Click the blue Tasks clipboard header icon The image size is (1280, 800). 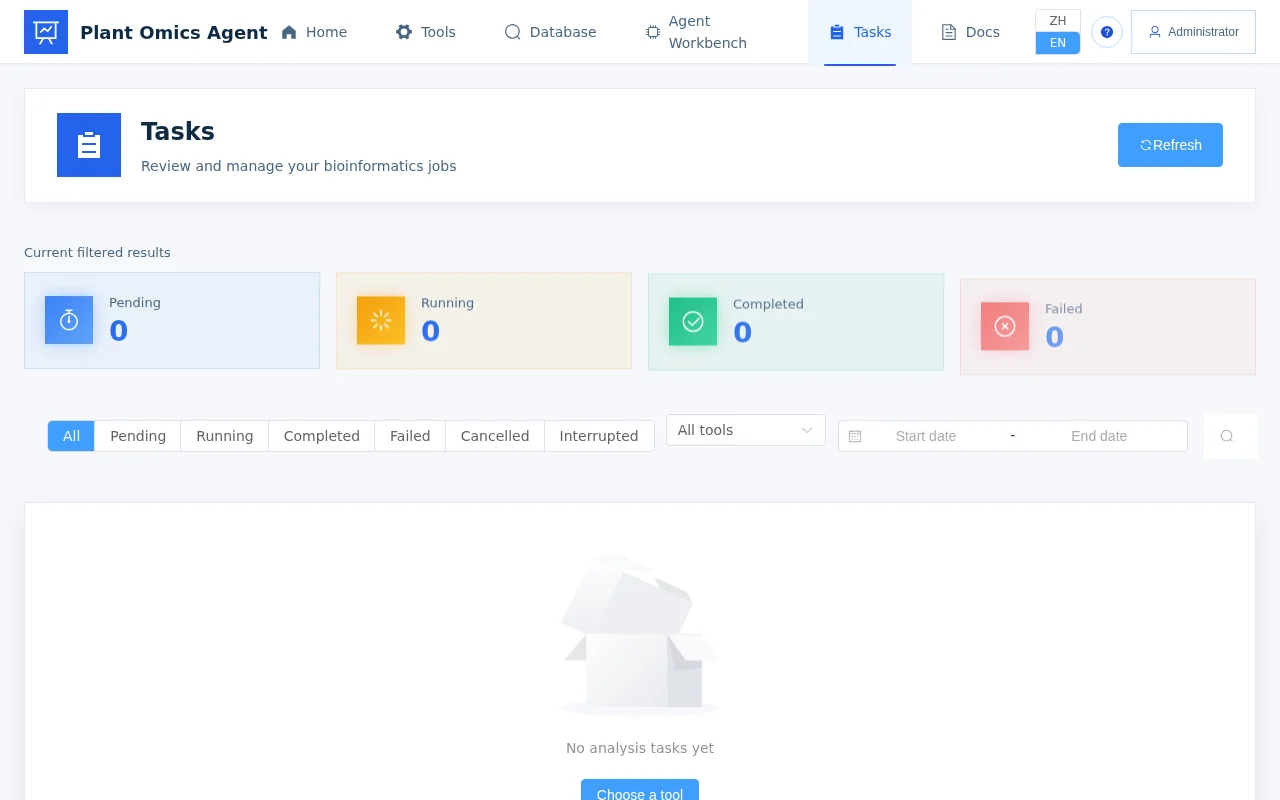(x=89, y=145)
